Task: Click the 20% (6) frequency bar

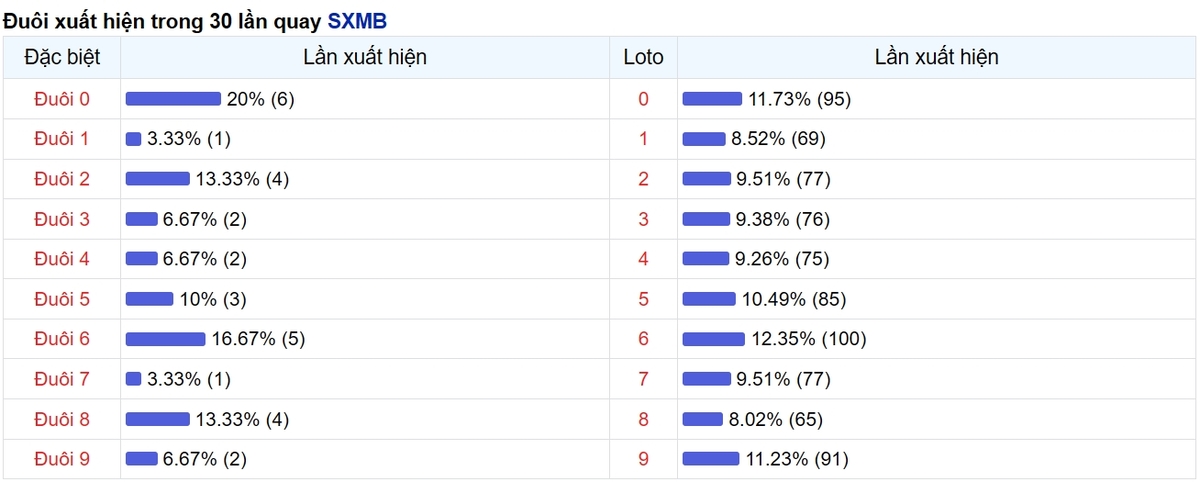Action: pos(173,99)
